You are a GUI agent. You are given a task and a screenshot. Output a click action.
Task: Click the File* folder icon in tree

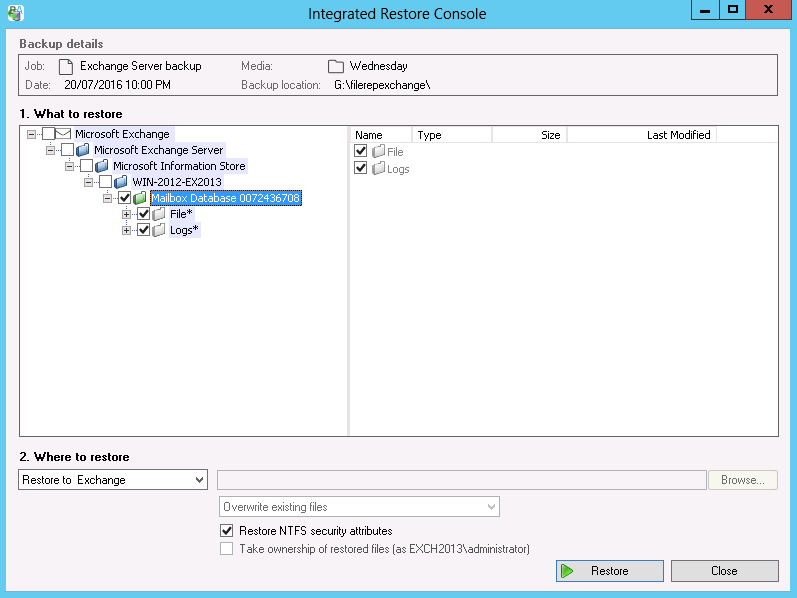coord(159,214)
